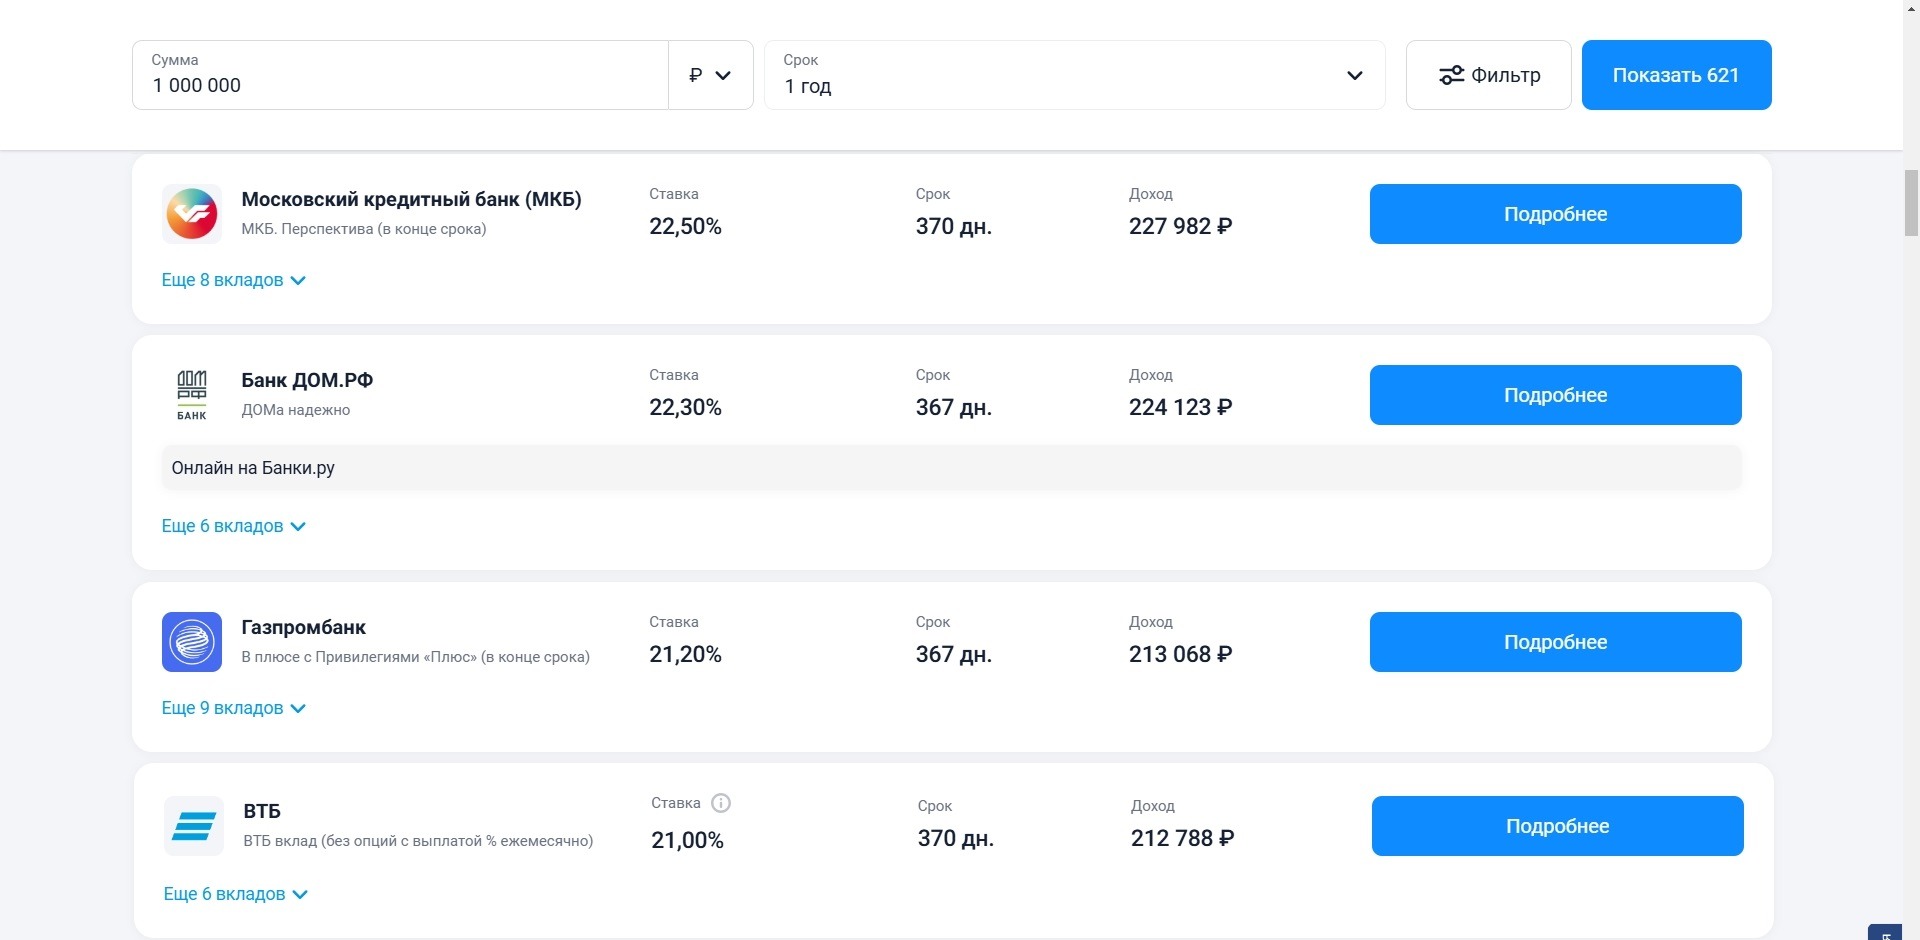This screenshot has width=1920, height=940.
Task: Click the 212 788 ₽ income value
Action: coord(1183,839)
